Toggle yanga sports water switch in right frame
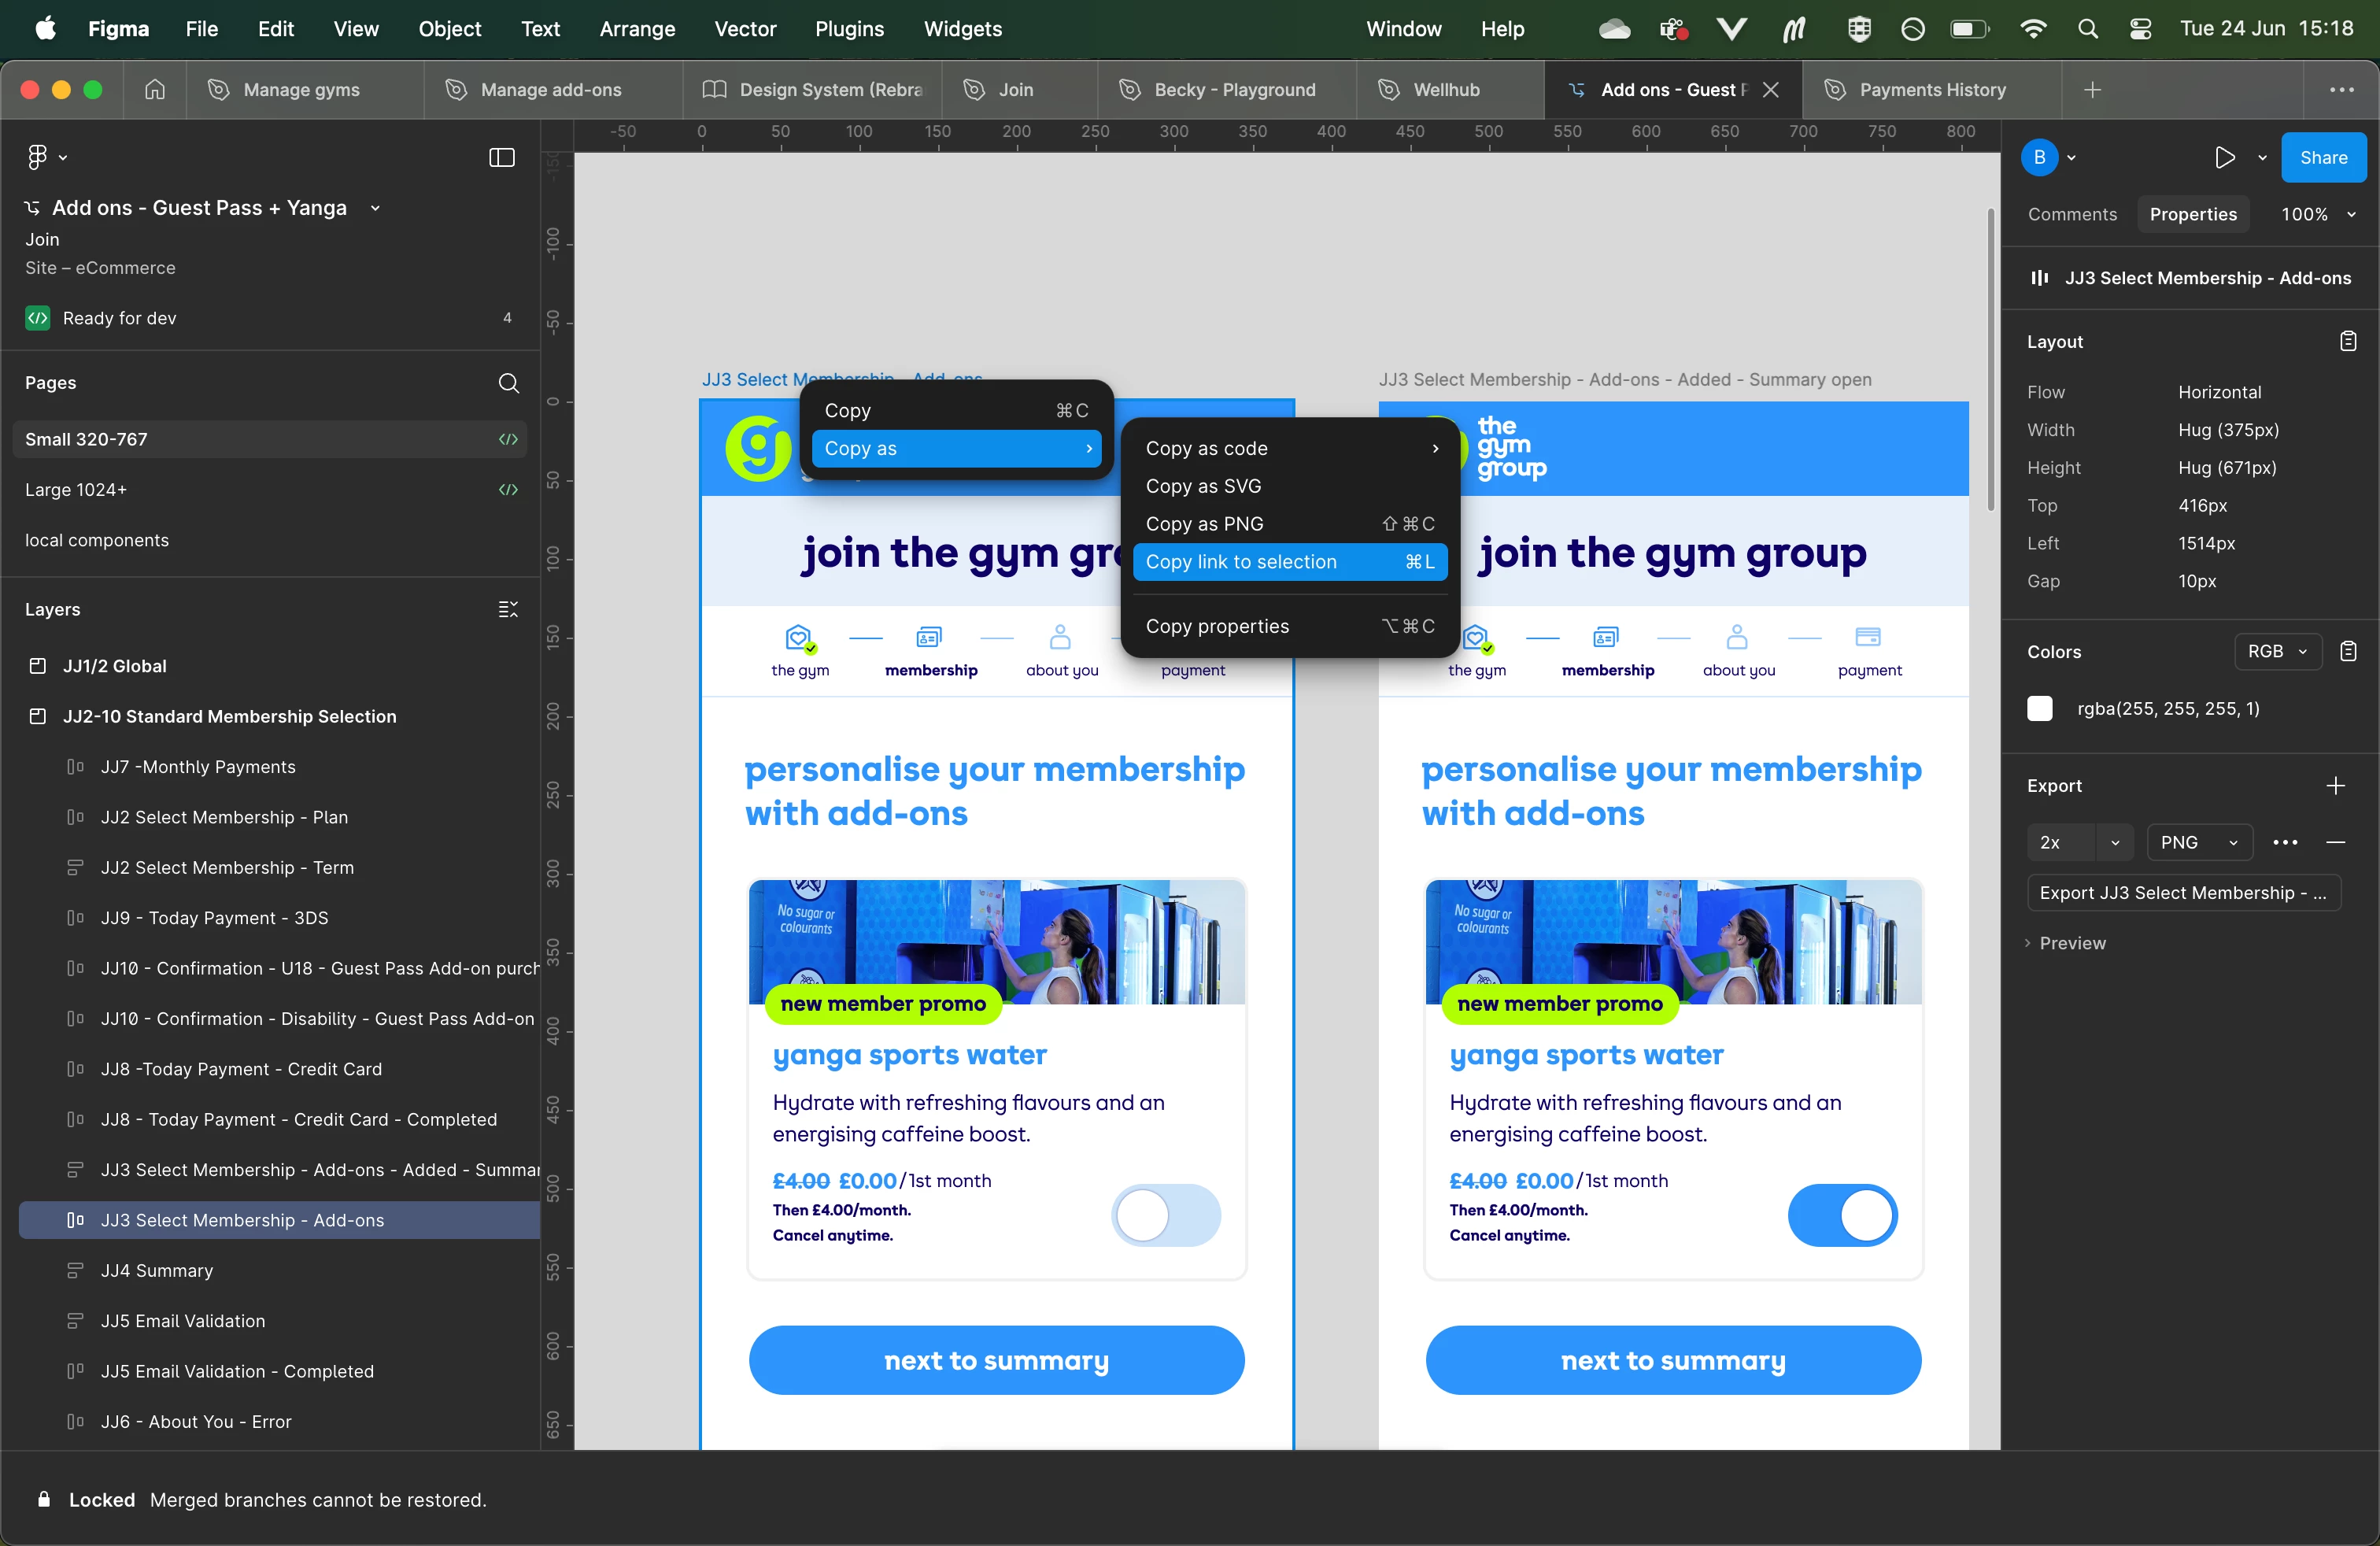The image size is (2380, 1546). point(1842,1215)
